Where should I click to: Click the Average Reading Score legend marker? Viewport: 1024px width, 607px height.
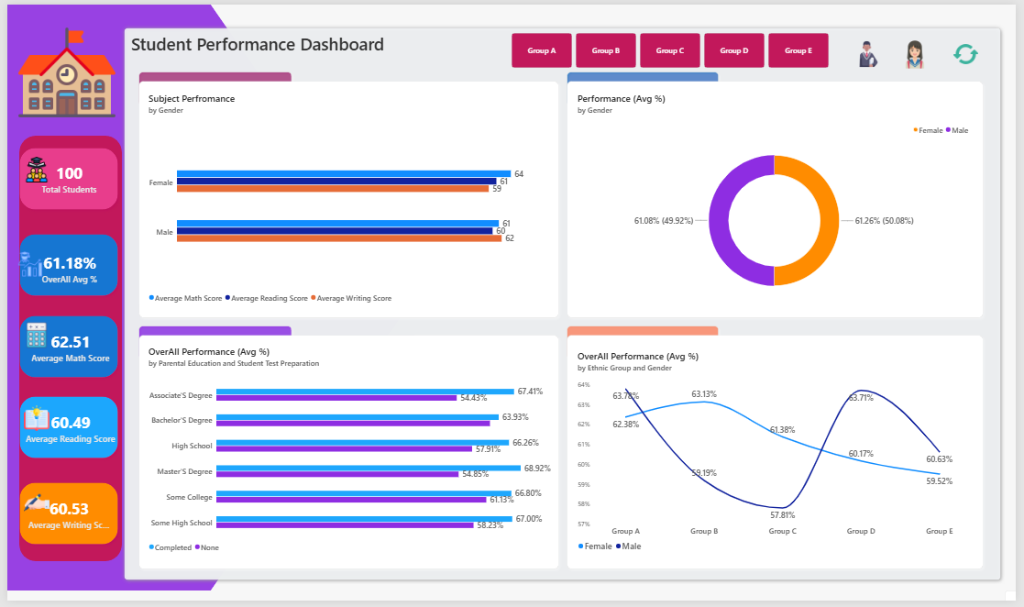click(227, 298)
